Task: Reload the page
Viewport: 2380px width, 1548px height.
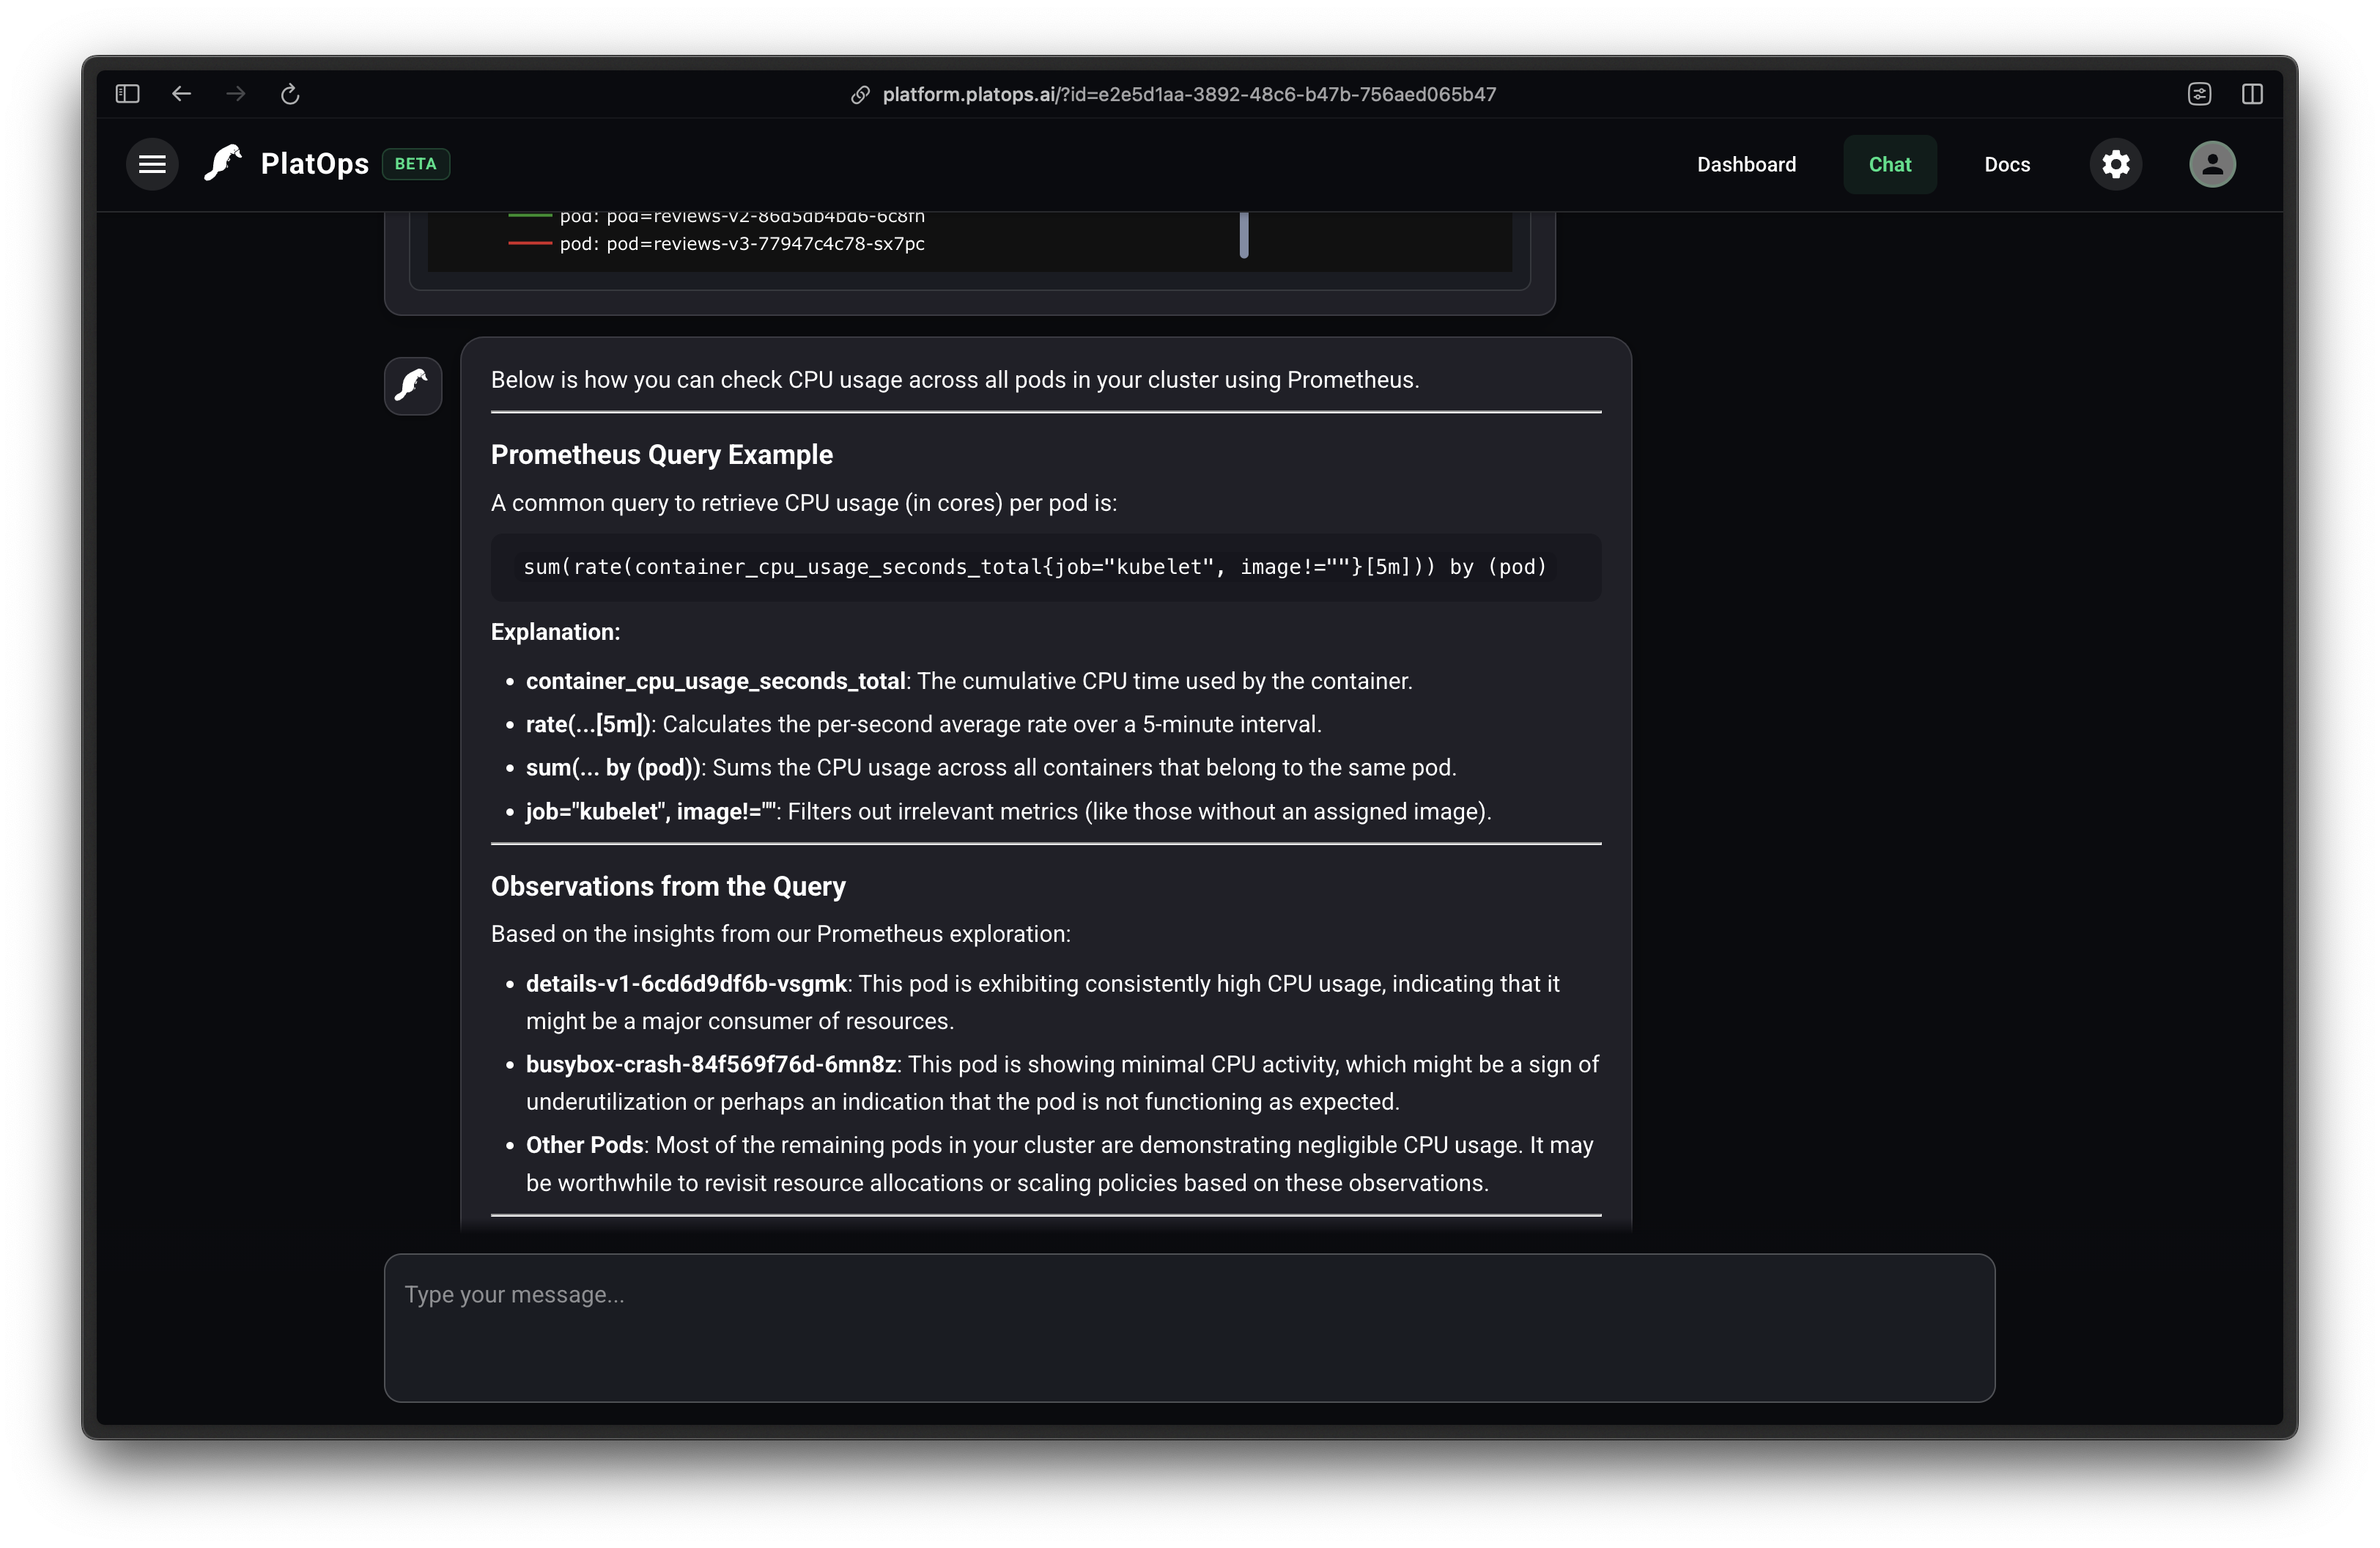Action: [x=290, y=94]
